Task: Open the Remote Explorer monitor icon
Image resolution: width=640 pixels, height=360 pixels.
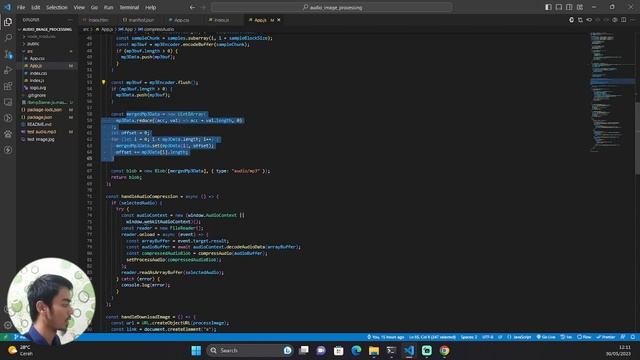Action: pos(8,102)
